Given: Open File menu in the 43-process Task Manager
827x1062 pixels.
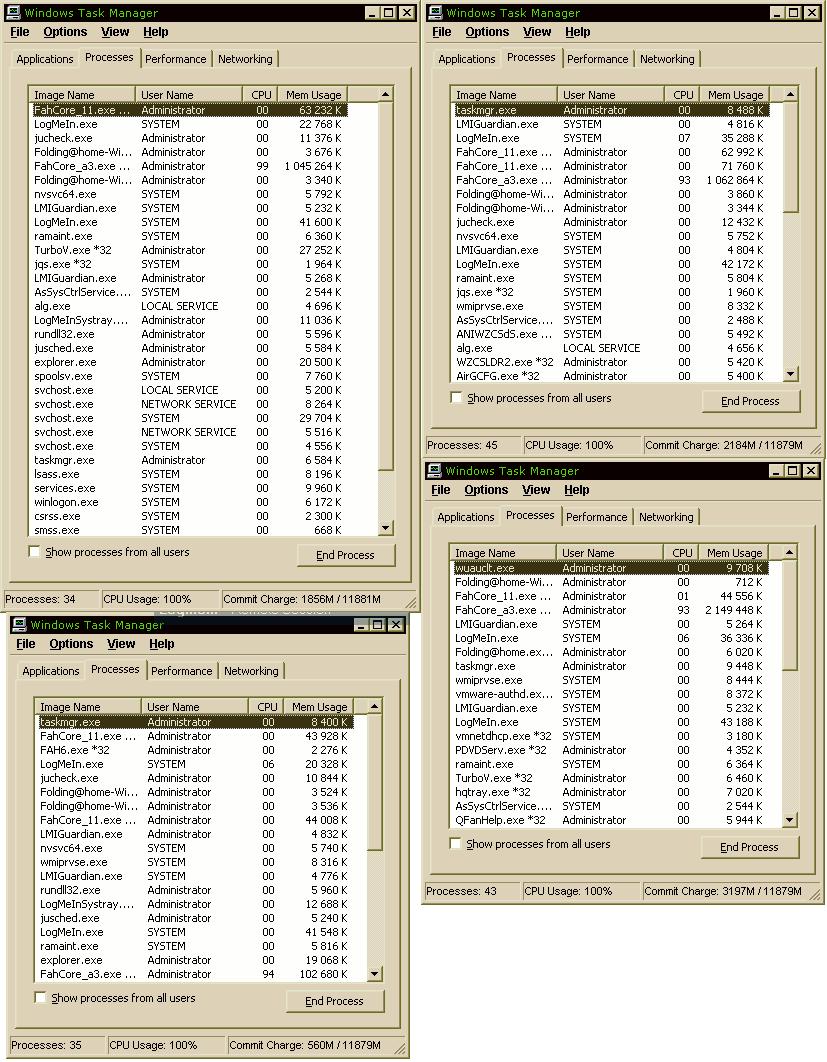Looking at the screenshot, I should pyautogui.click(x=441, y=490).
